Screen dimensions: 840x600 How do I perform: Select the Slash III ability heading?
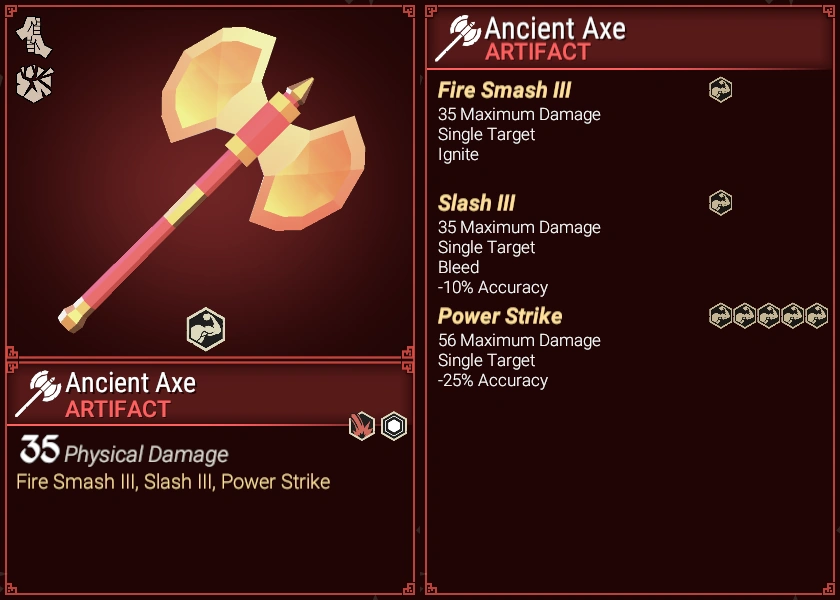click(x=476, y=203)
